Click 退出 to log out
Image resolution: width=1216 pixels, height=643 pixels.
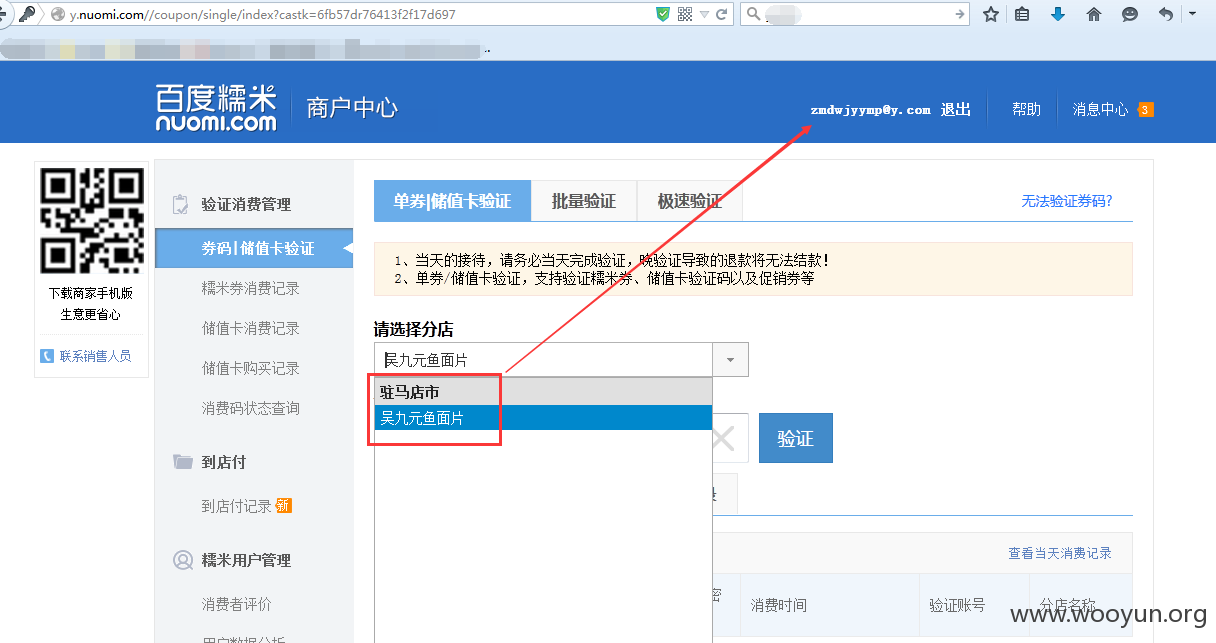pos(956,109)
